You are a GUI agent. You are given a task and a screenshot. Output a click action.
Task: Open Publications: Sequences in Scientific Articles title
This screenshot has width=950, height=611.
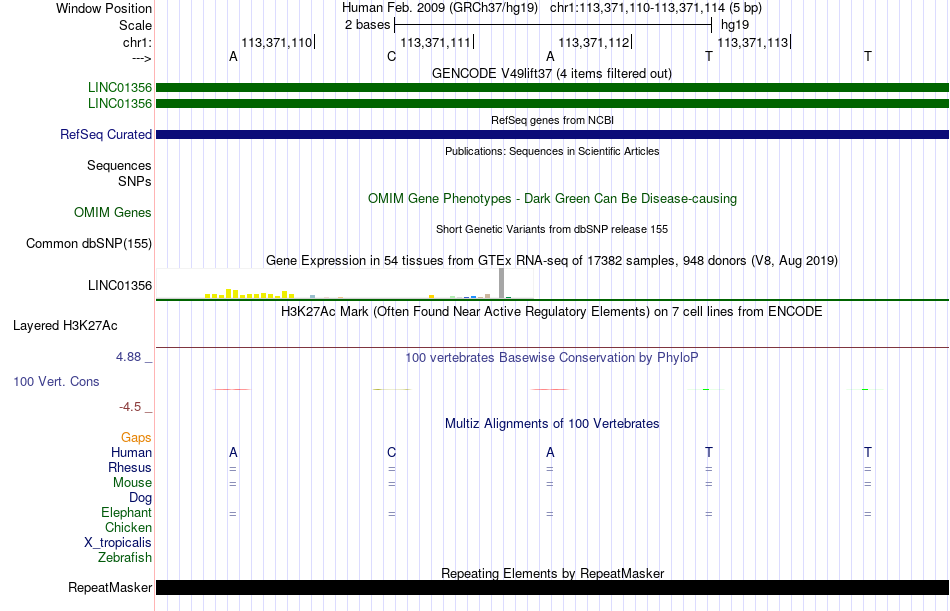point(552,151)
